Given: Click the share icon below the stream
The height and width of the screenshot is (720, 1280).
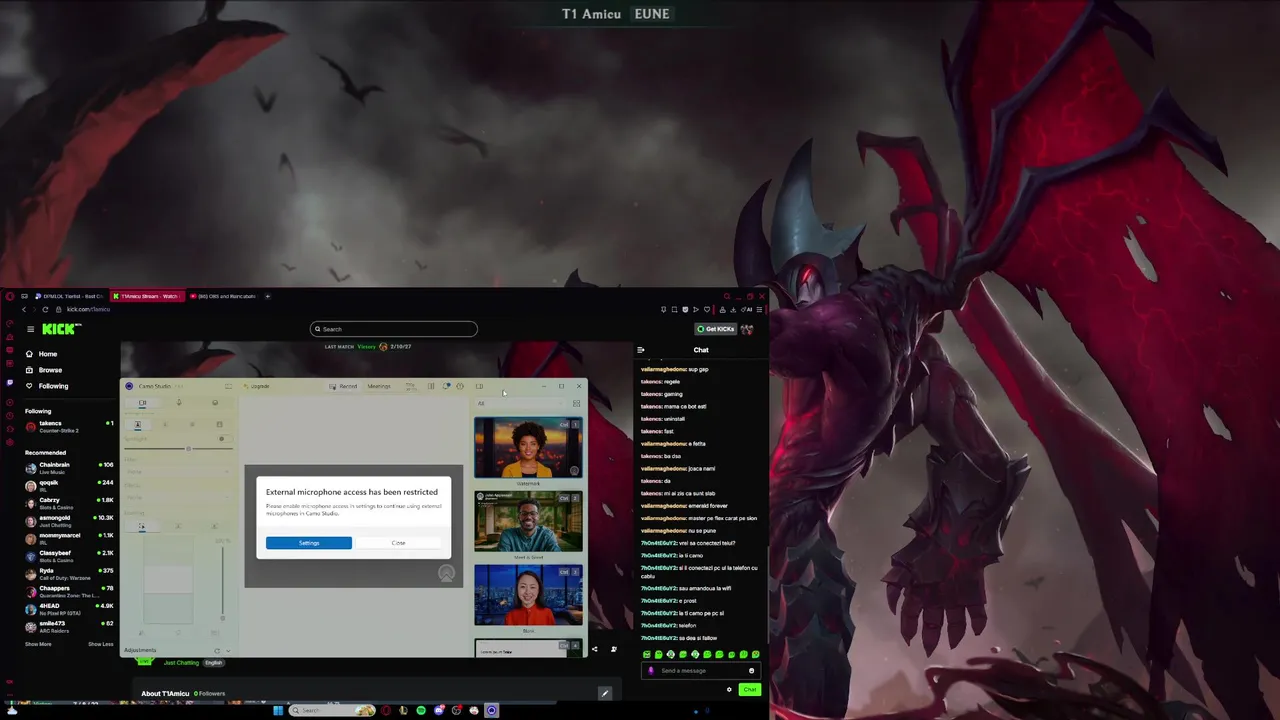Looking at the screenshot, I should click(594, 649).
